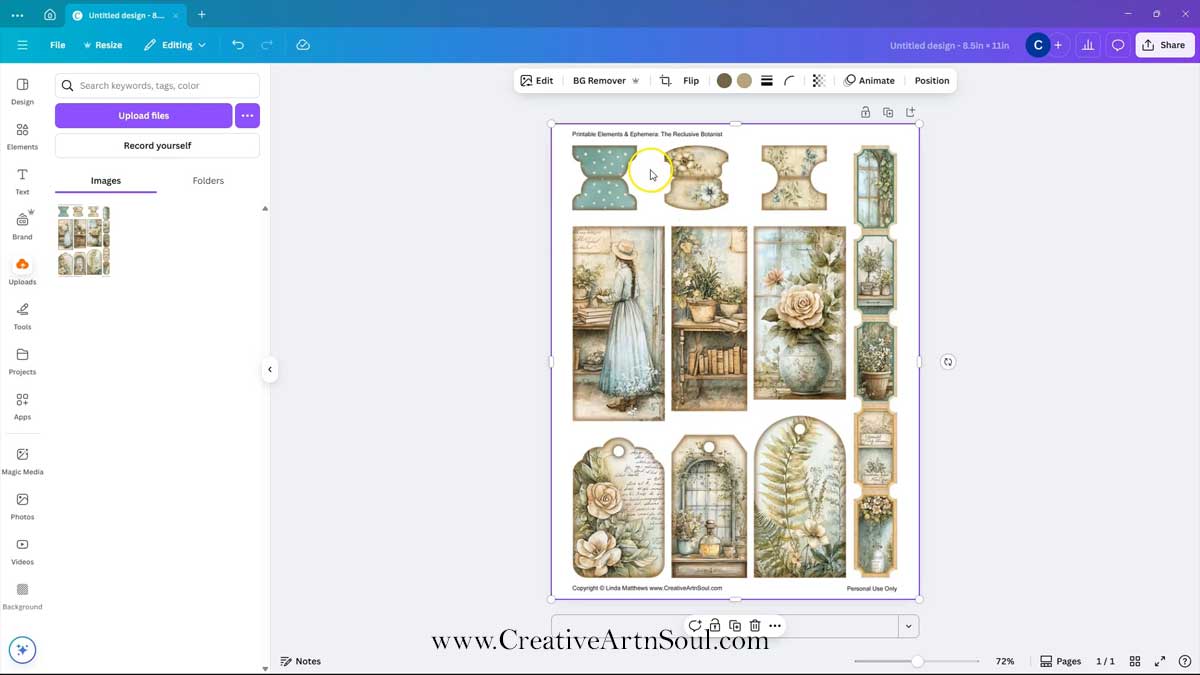Click the cloud save status icon

(x=303, y=45)
